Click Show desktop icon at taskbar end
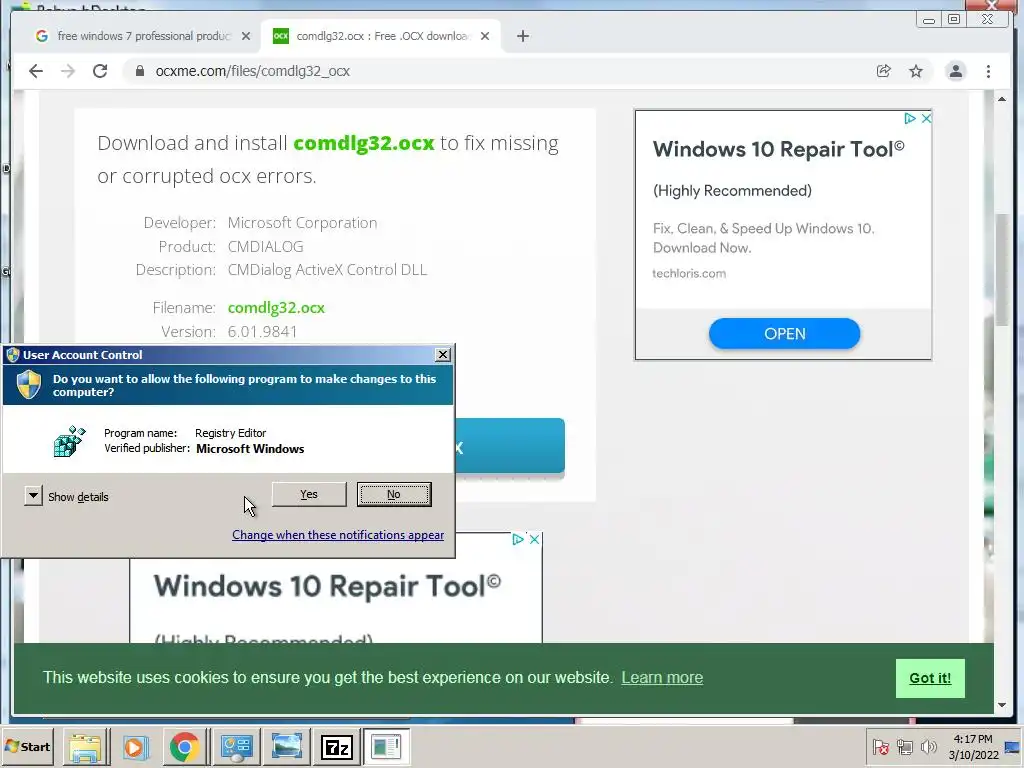 1014,746
